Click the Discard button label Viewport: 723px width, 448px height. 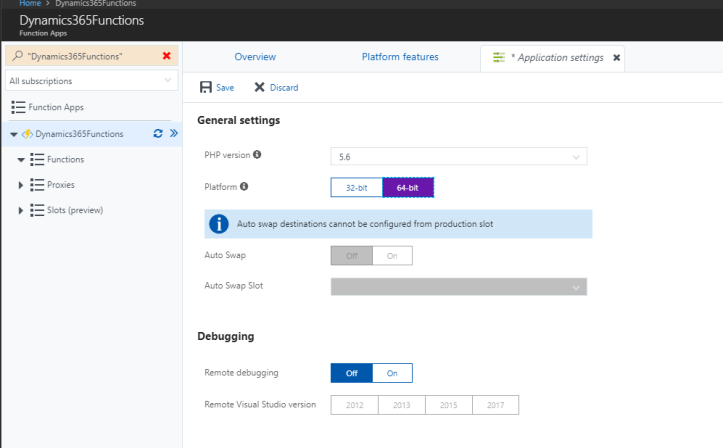tap(284, 88)
